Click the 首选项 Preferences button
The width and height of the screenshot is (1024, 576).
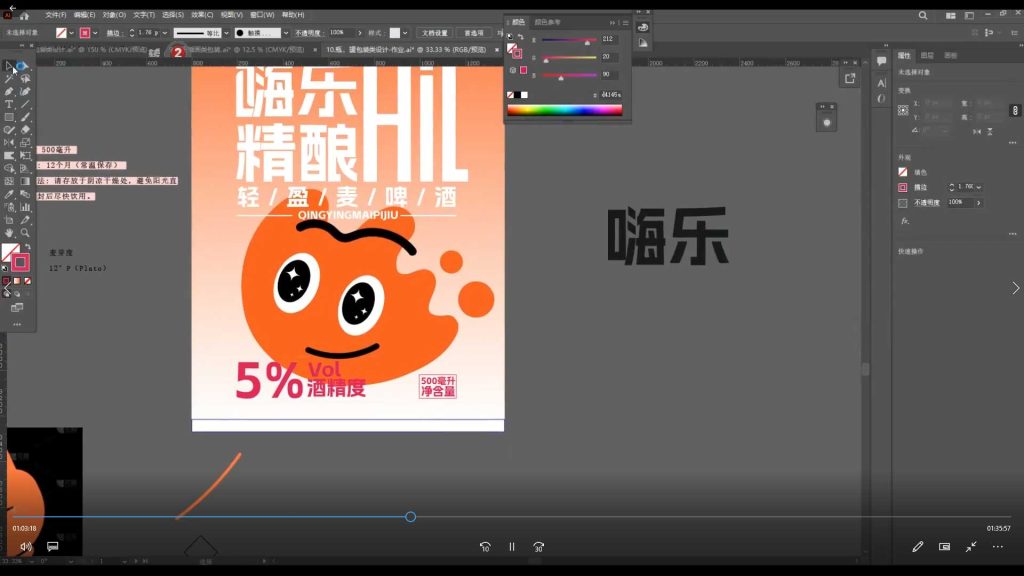pyautogui.click(x=475, y=32)
